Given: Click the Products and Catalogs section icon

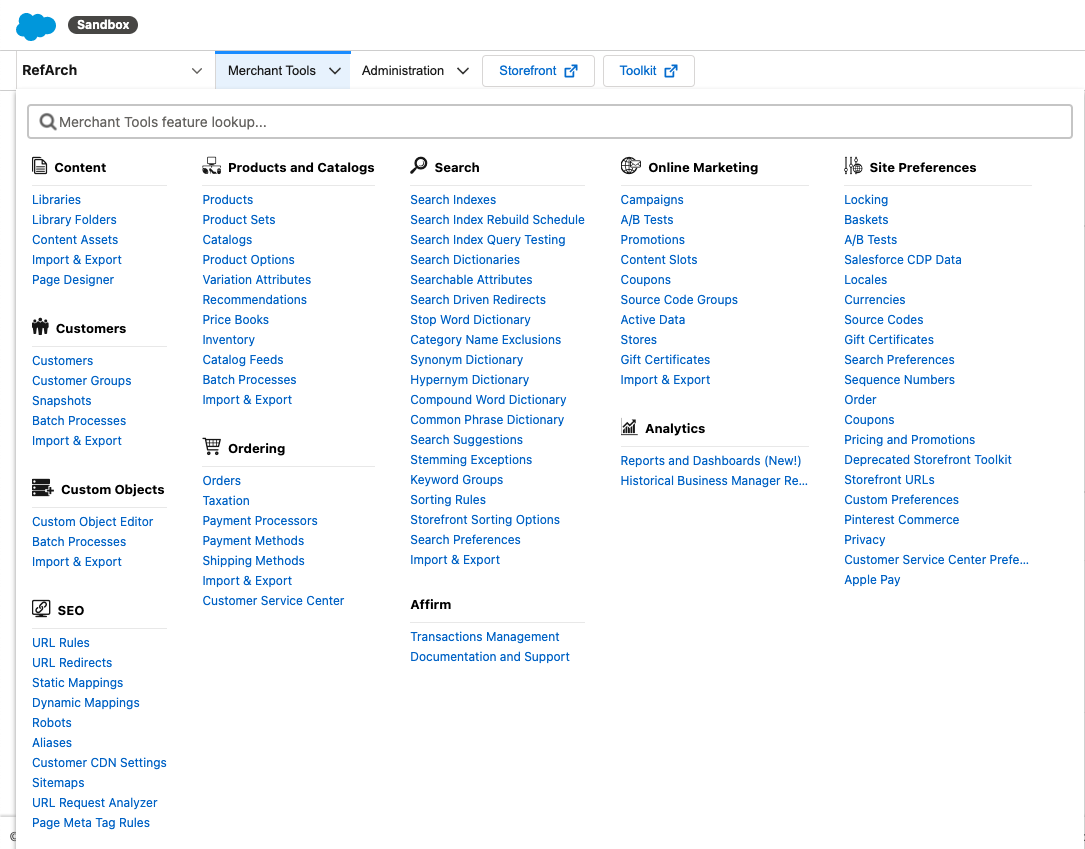Looking at the screenshot, I should pos(212,166).
